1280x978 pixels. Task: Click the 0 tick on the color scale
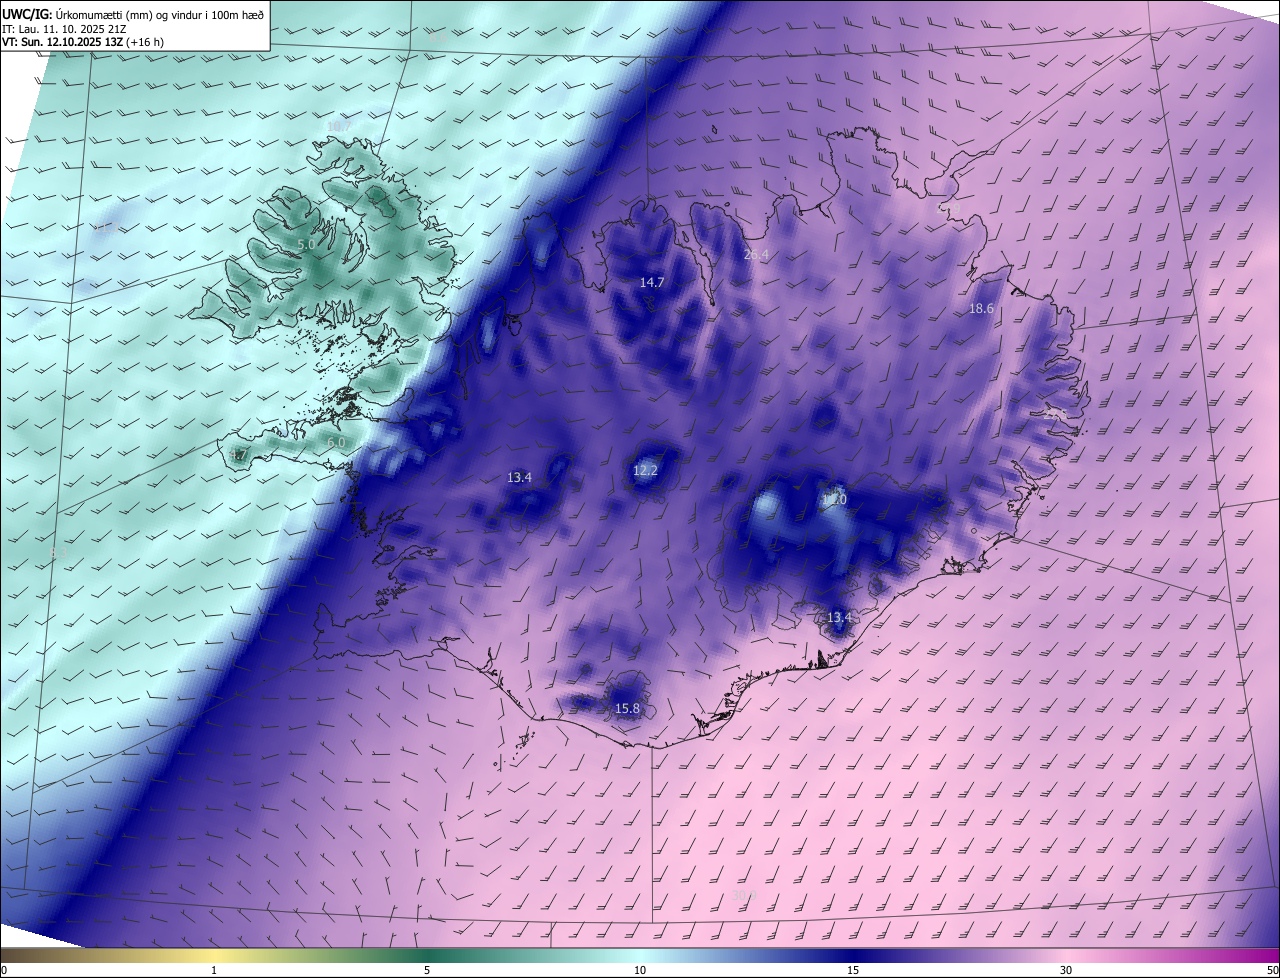click(3, 971)
